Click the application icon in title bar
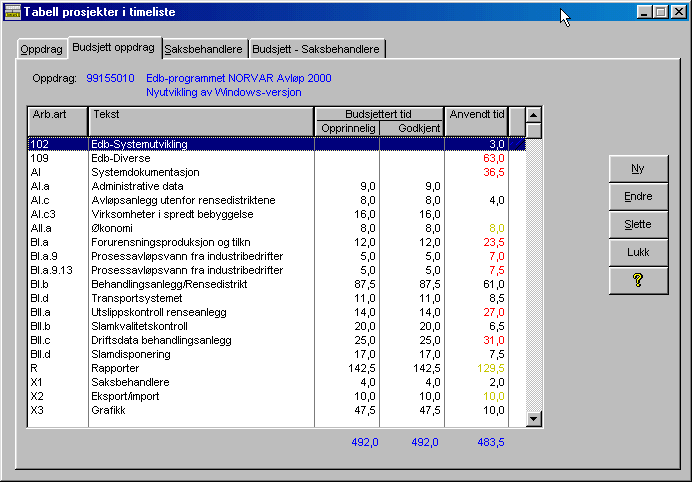692x482 pixels. (12, 12)
